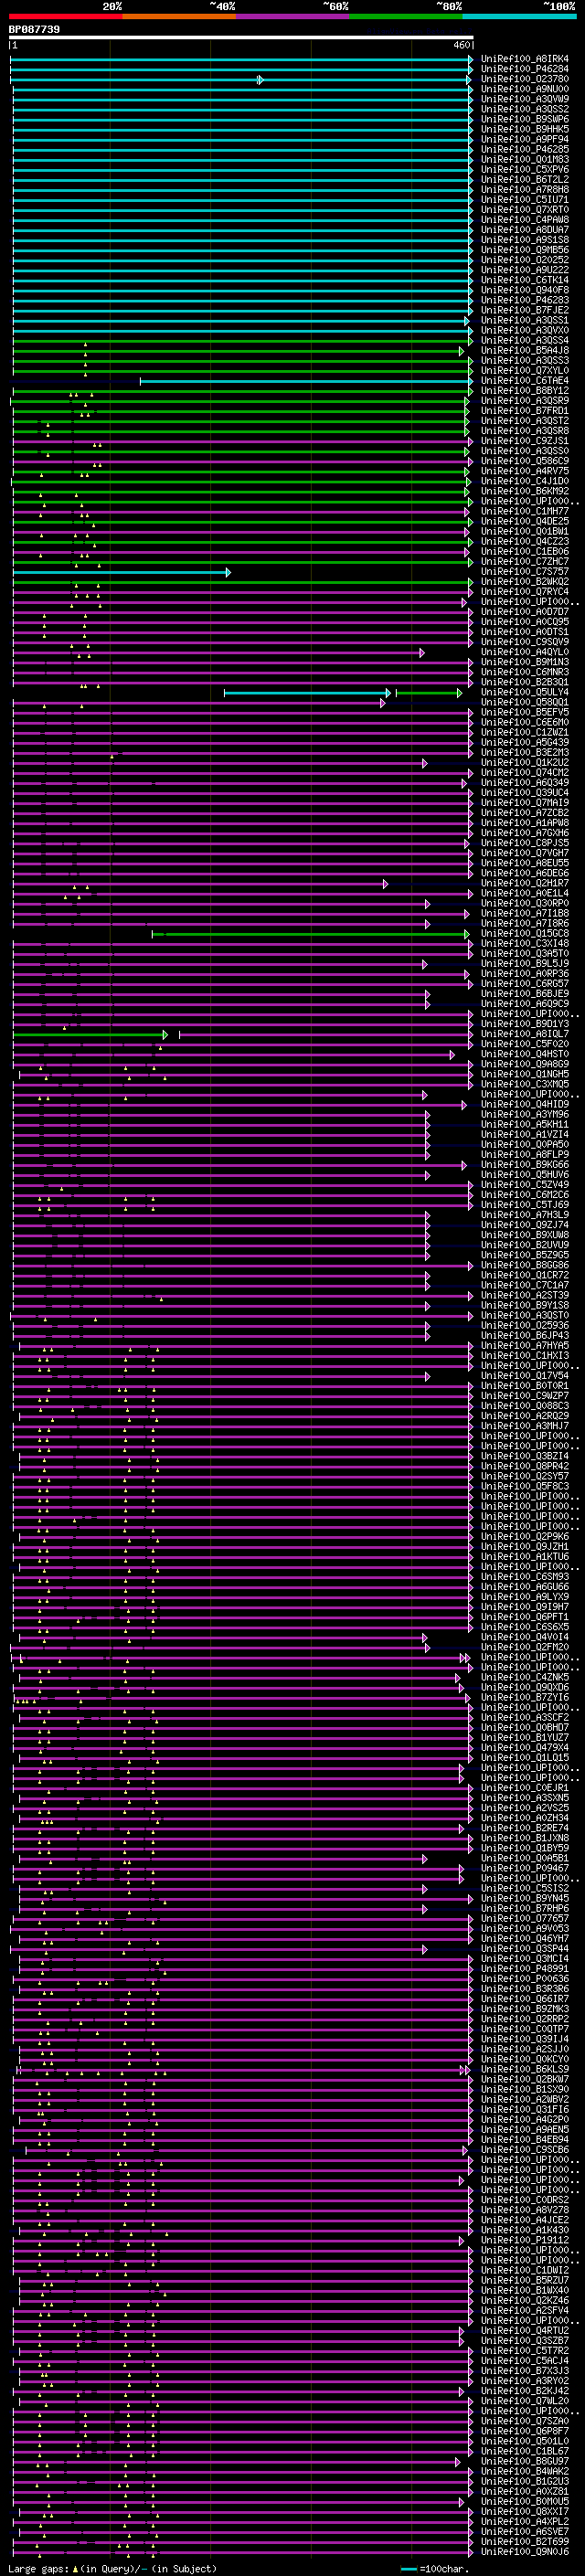Image resolution: width=585 pixels, height=2576 pixels.
Task: Select hit UniRef100_C5XPV6
Action: [525, 170]
